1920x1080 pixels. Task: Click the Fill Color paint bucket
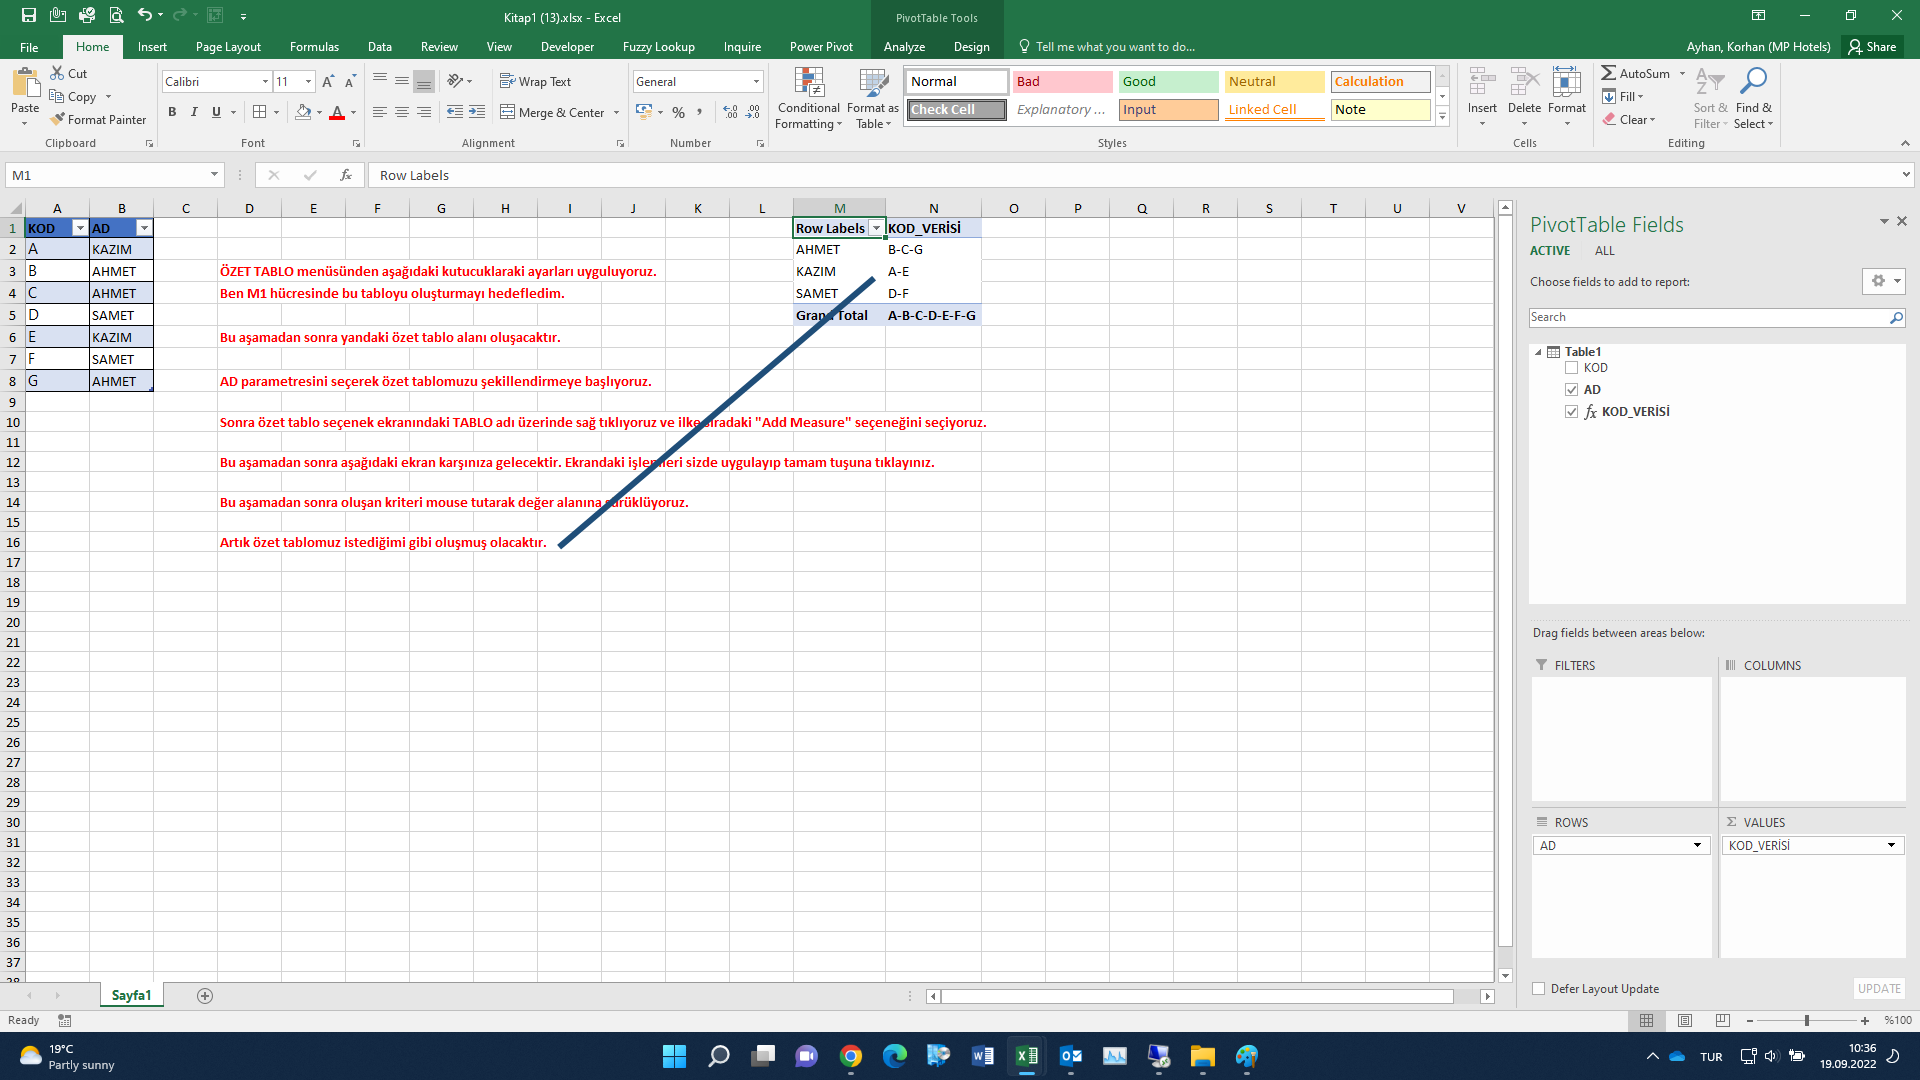click(303, 112)
